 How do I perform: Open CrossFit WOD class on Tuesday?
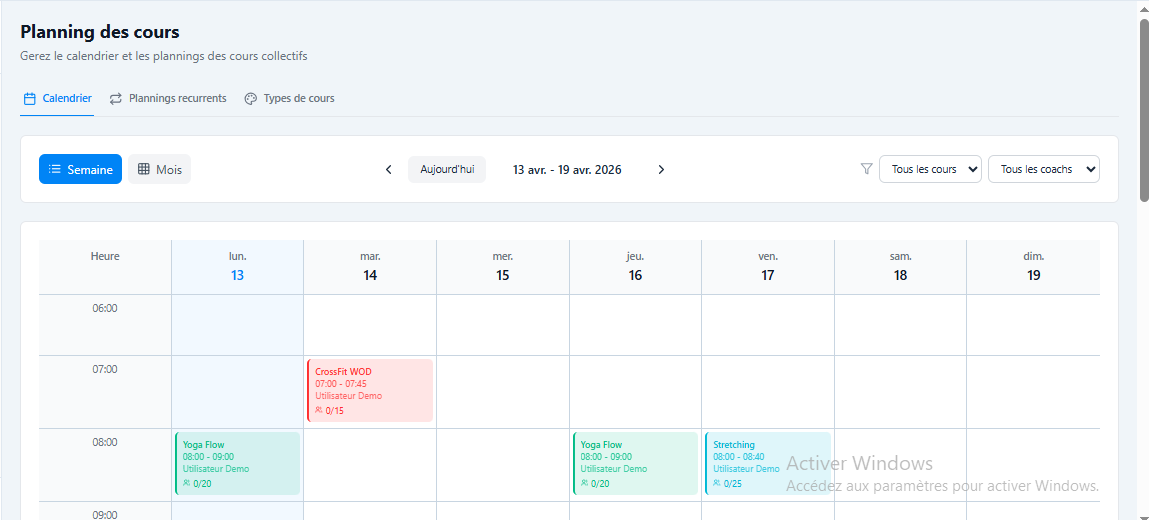[370, 390]
